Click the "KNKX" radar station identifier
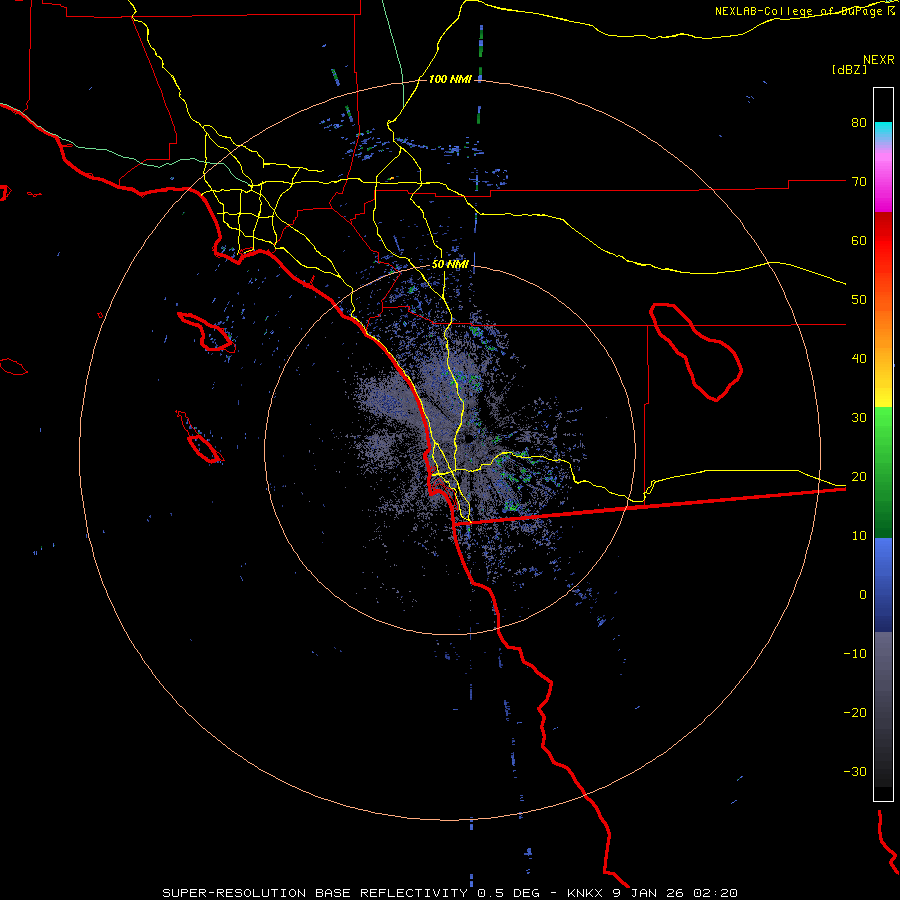This screenshot has width=900, height=900. pos(584,893)
